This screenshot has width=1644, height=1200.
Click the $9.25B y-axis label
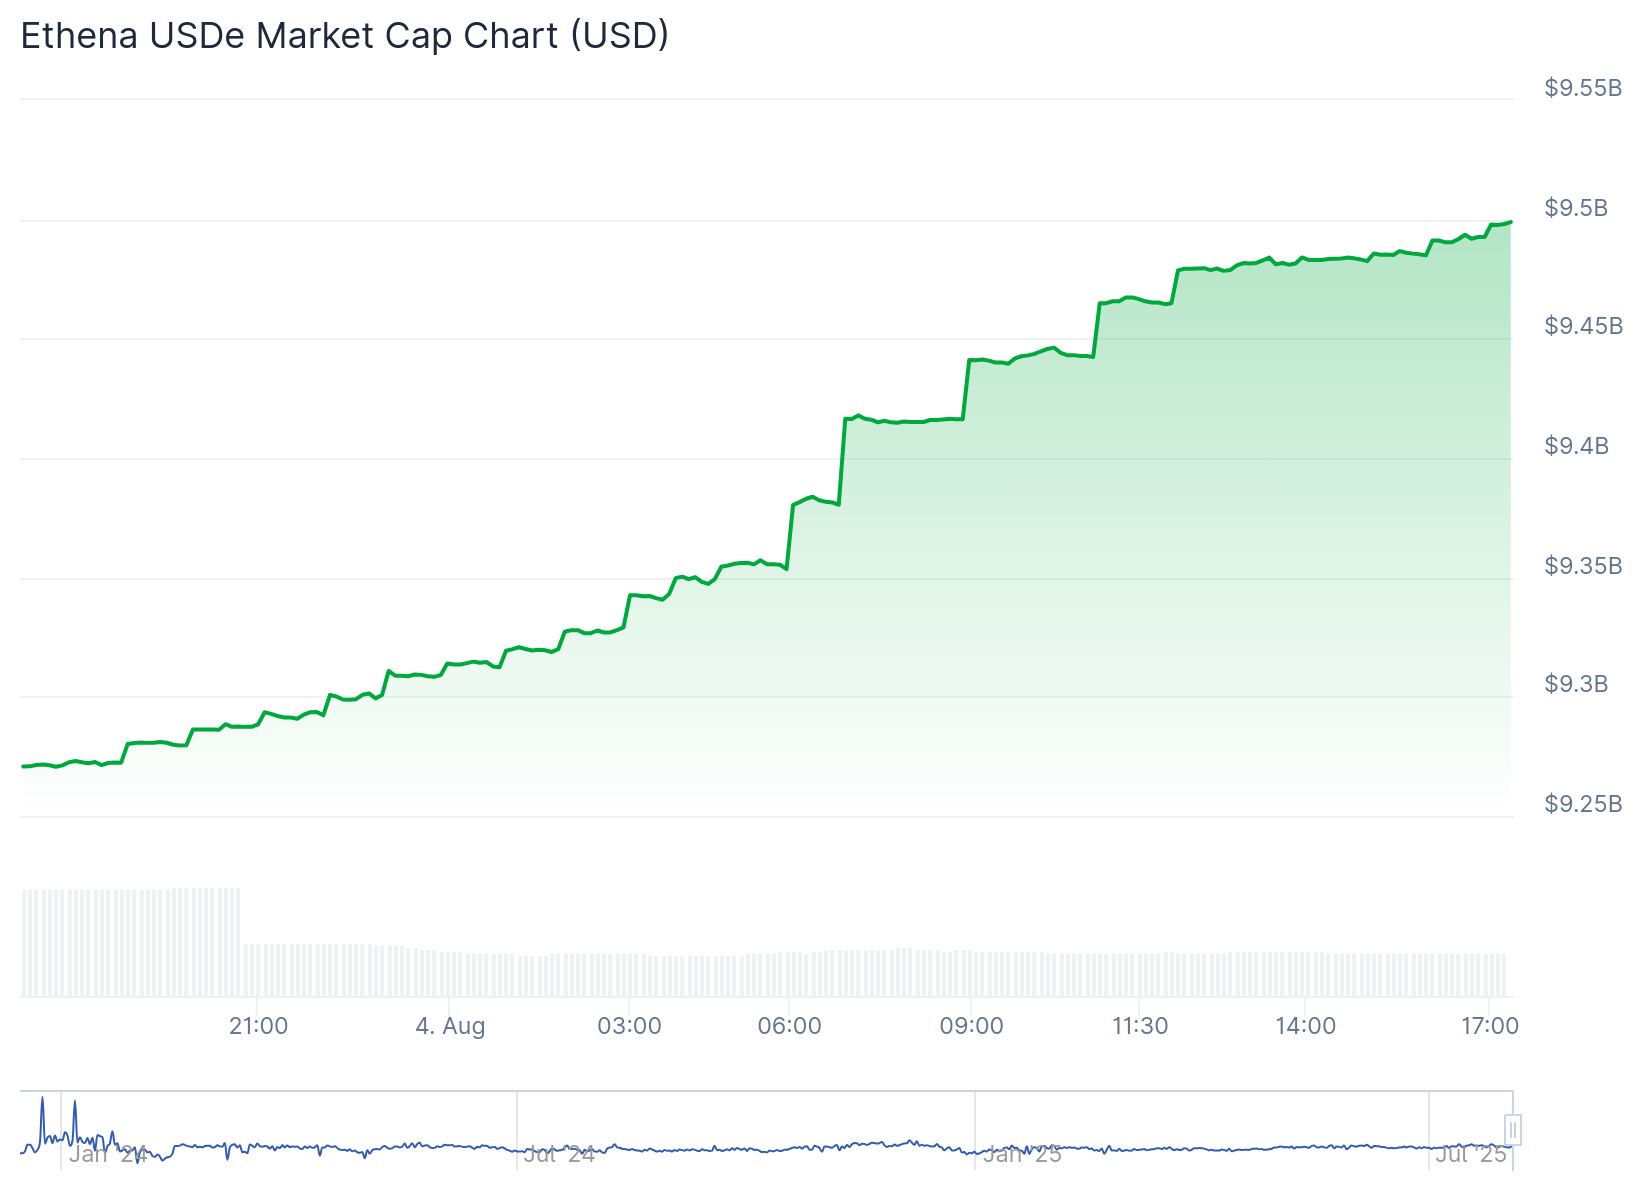click(1583, 804)
